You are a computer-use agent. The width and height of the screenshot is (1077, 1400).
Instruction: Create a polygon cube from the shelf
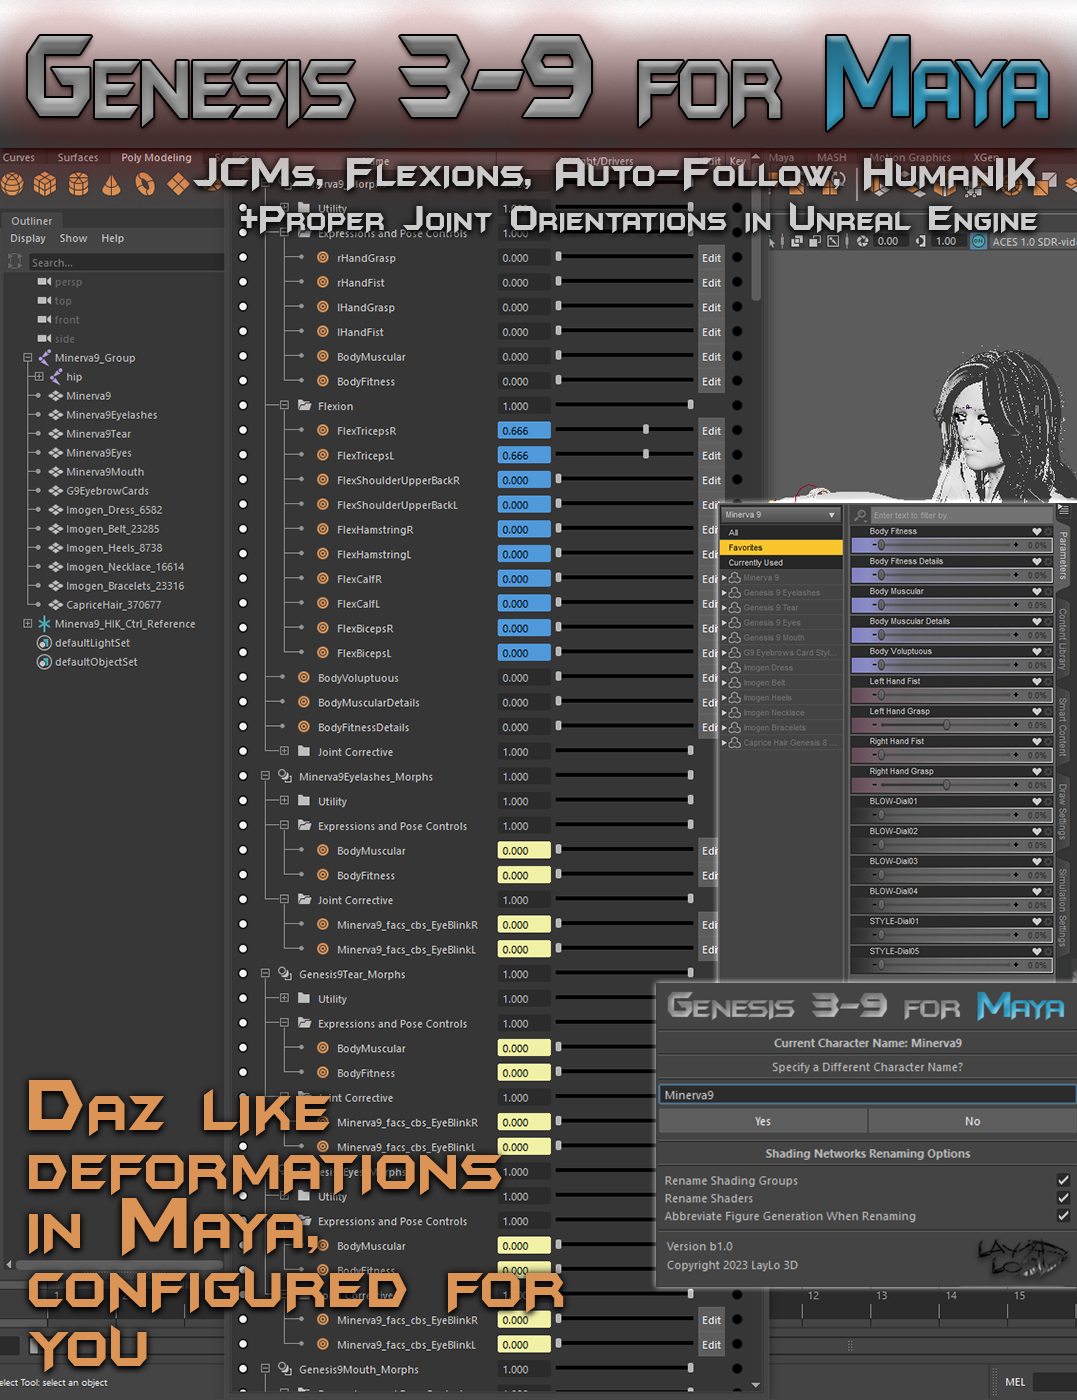tap(45, 184)
